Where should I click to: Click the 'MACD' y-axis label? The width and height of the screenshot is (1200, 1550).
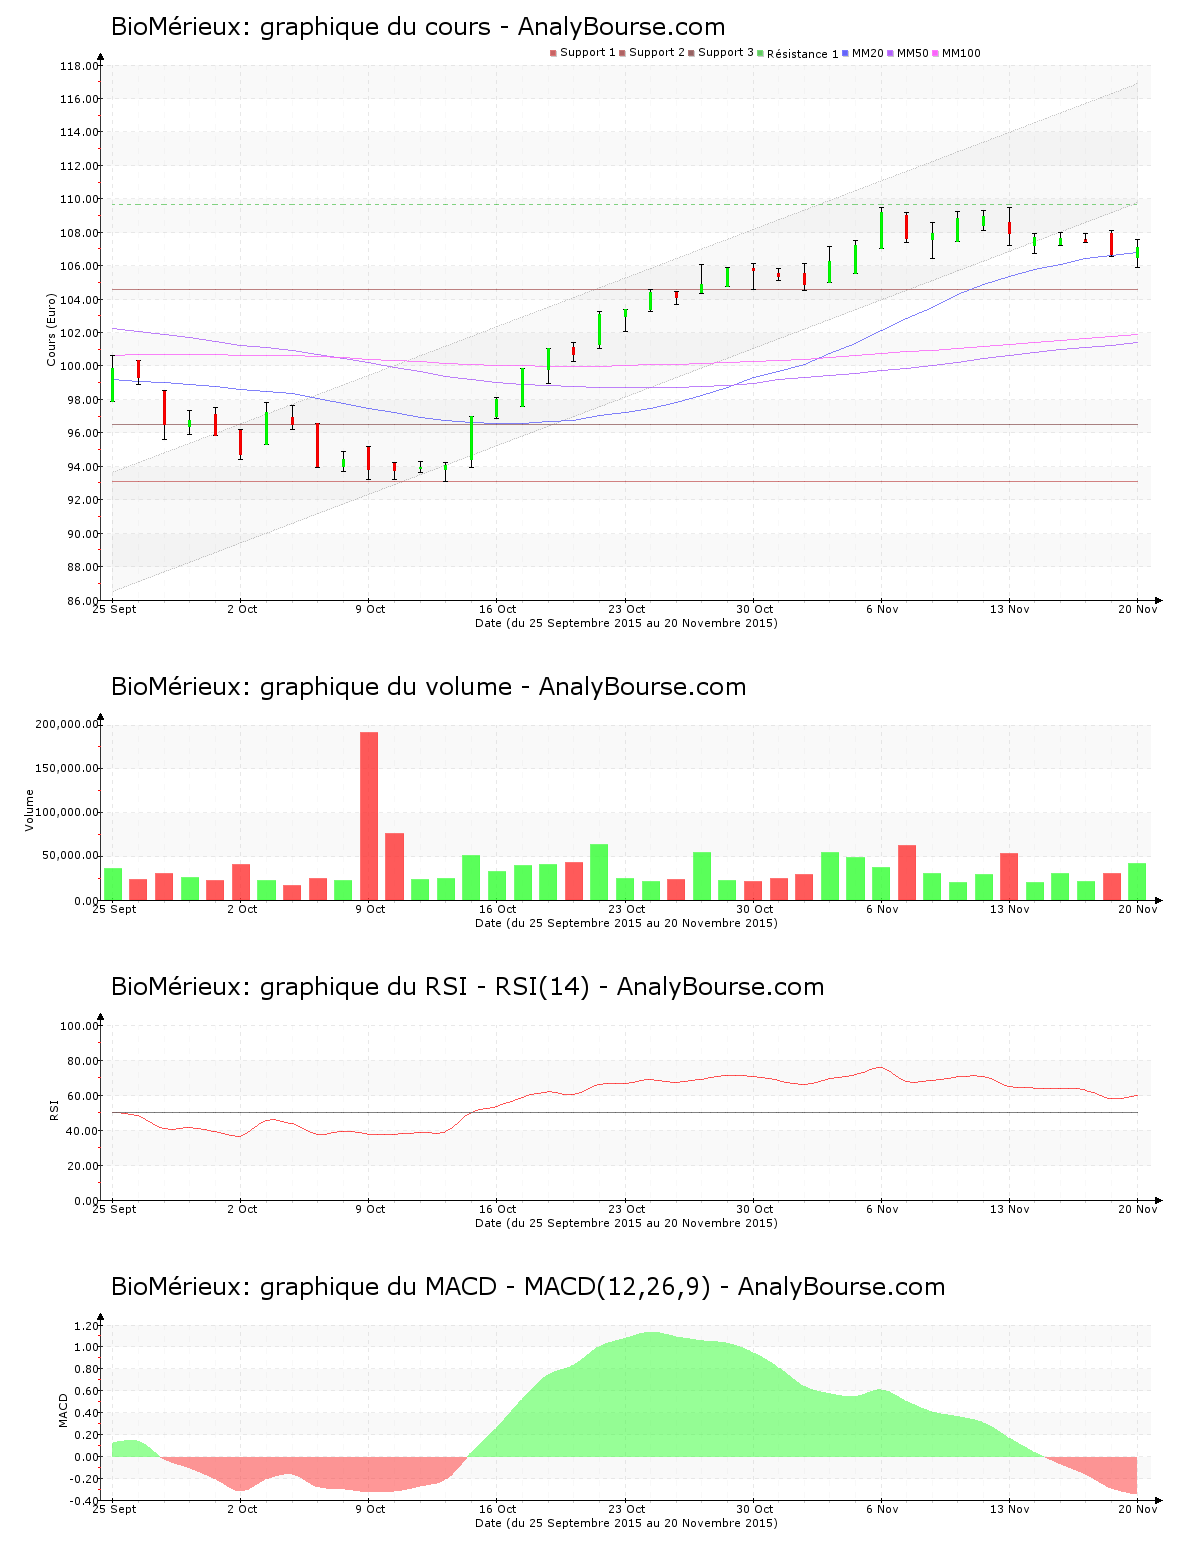tap(64, 1410)
